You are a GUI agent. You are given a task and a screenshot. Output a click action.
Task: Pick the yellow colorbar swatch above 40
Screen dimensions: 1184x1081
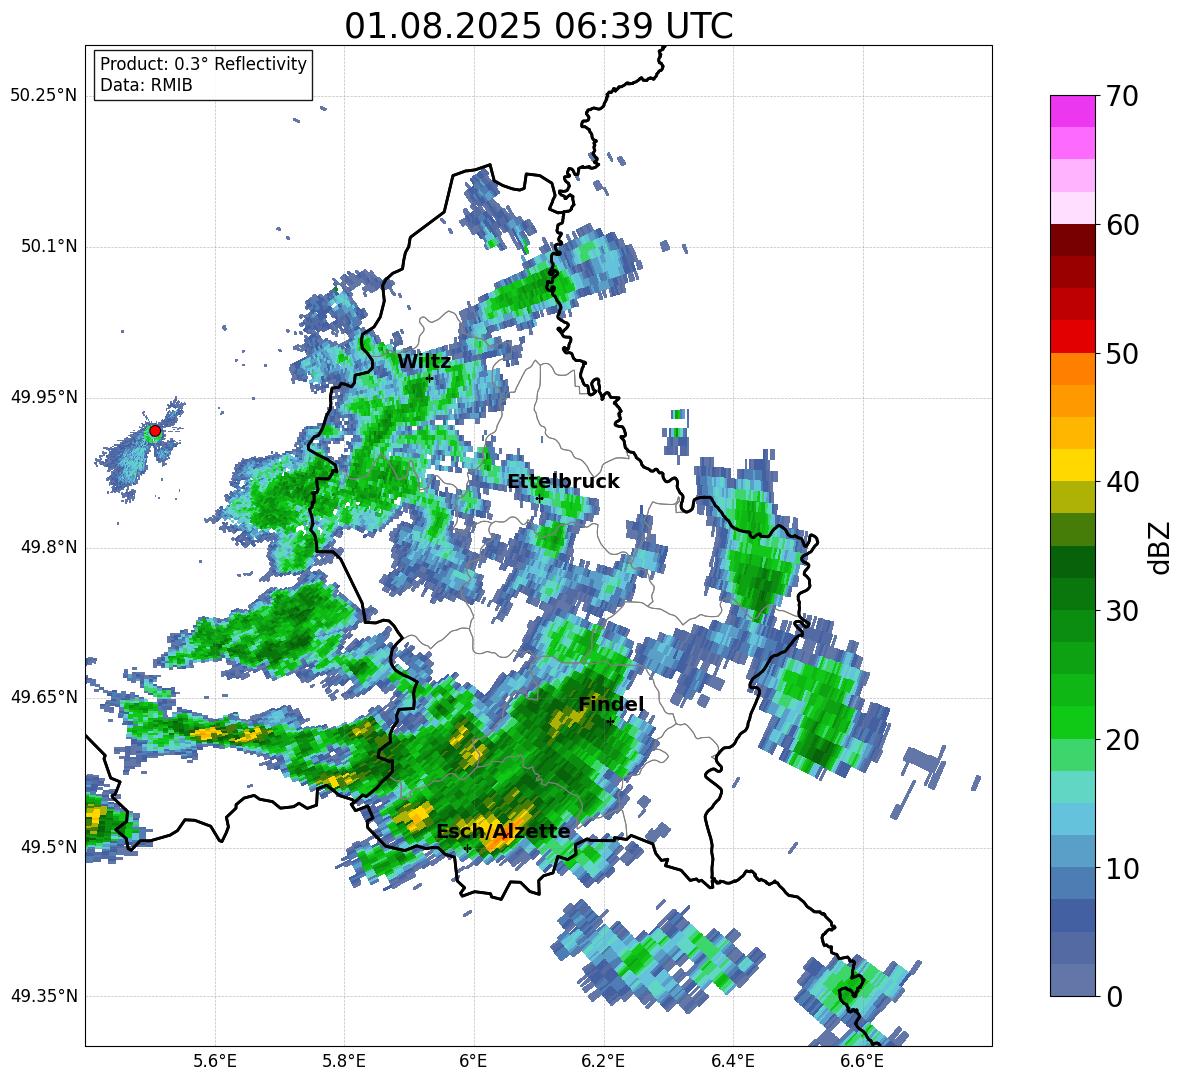1073,464
